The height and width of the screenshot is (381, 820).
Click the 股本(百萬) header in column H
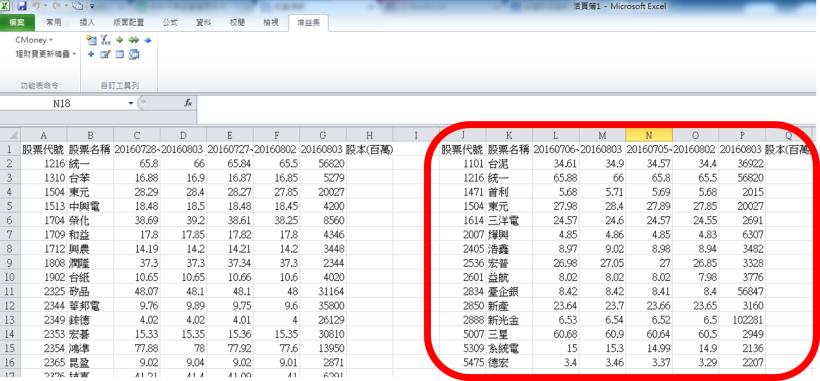pos(369,149)
